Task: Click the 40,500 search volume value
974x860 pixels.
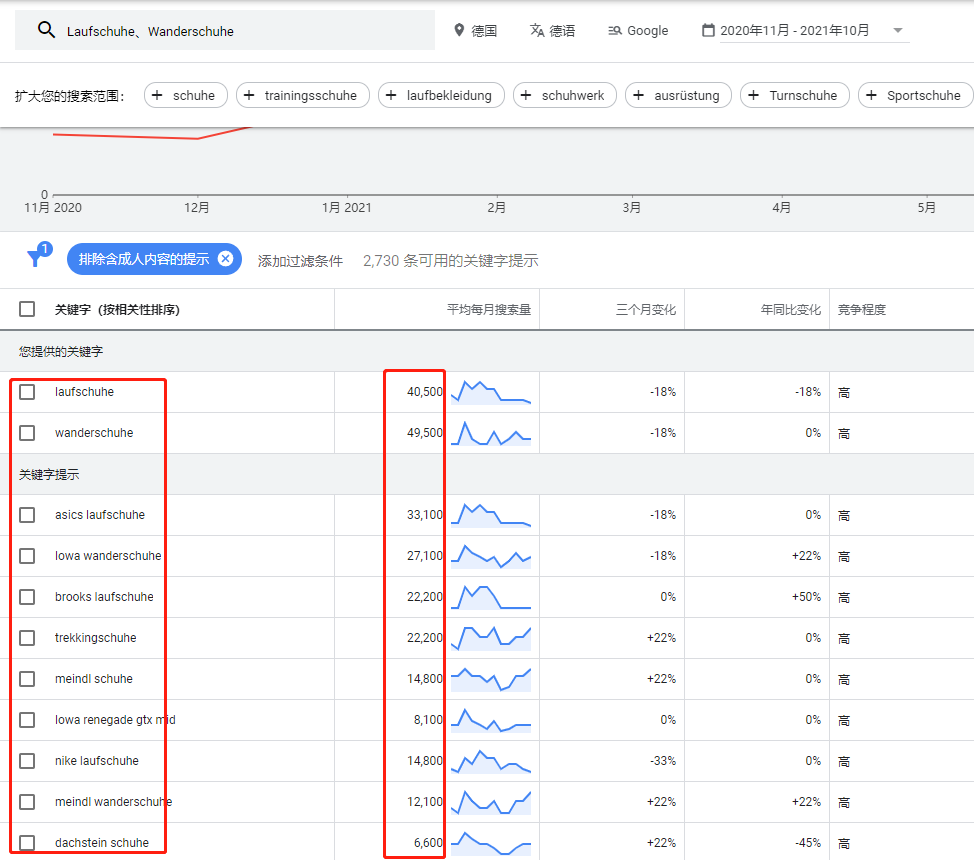Action: [425, 391]
